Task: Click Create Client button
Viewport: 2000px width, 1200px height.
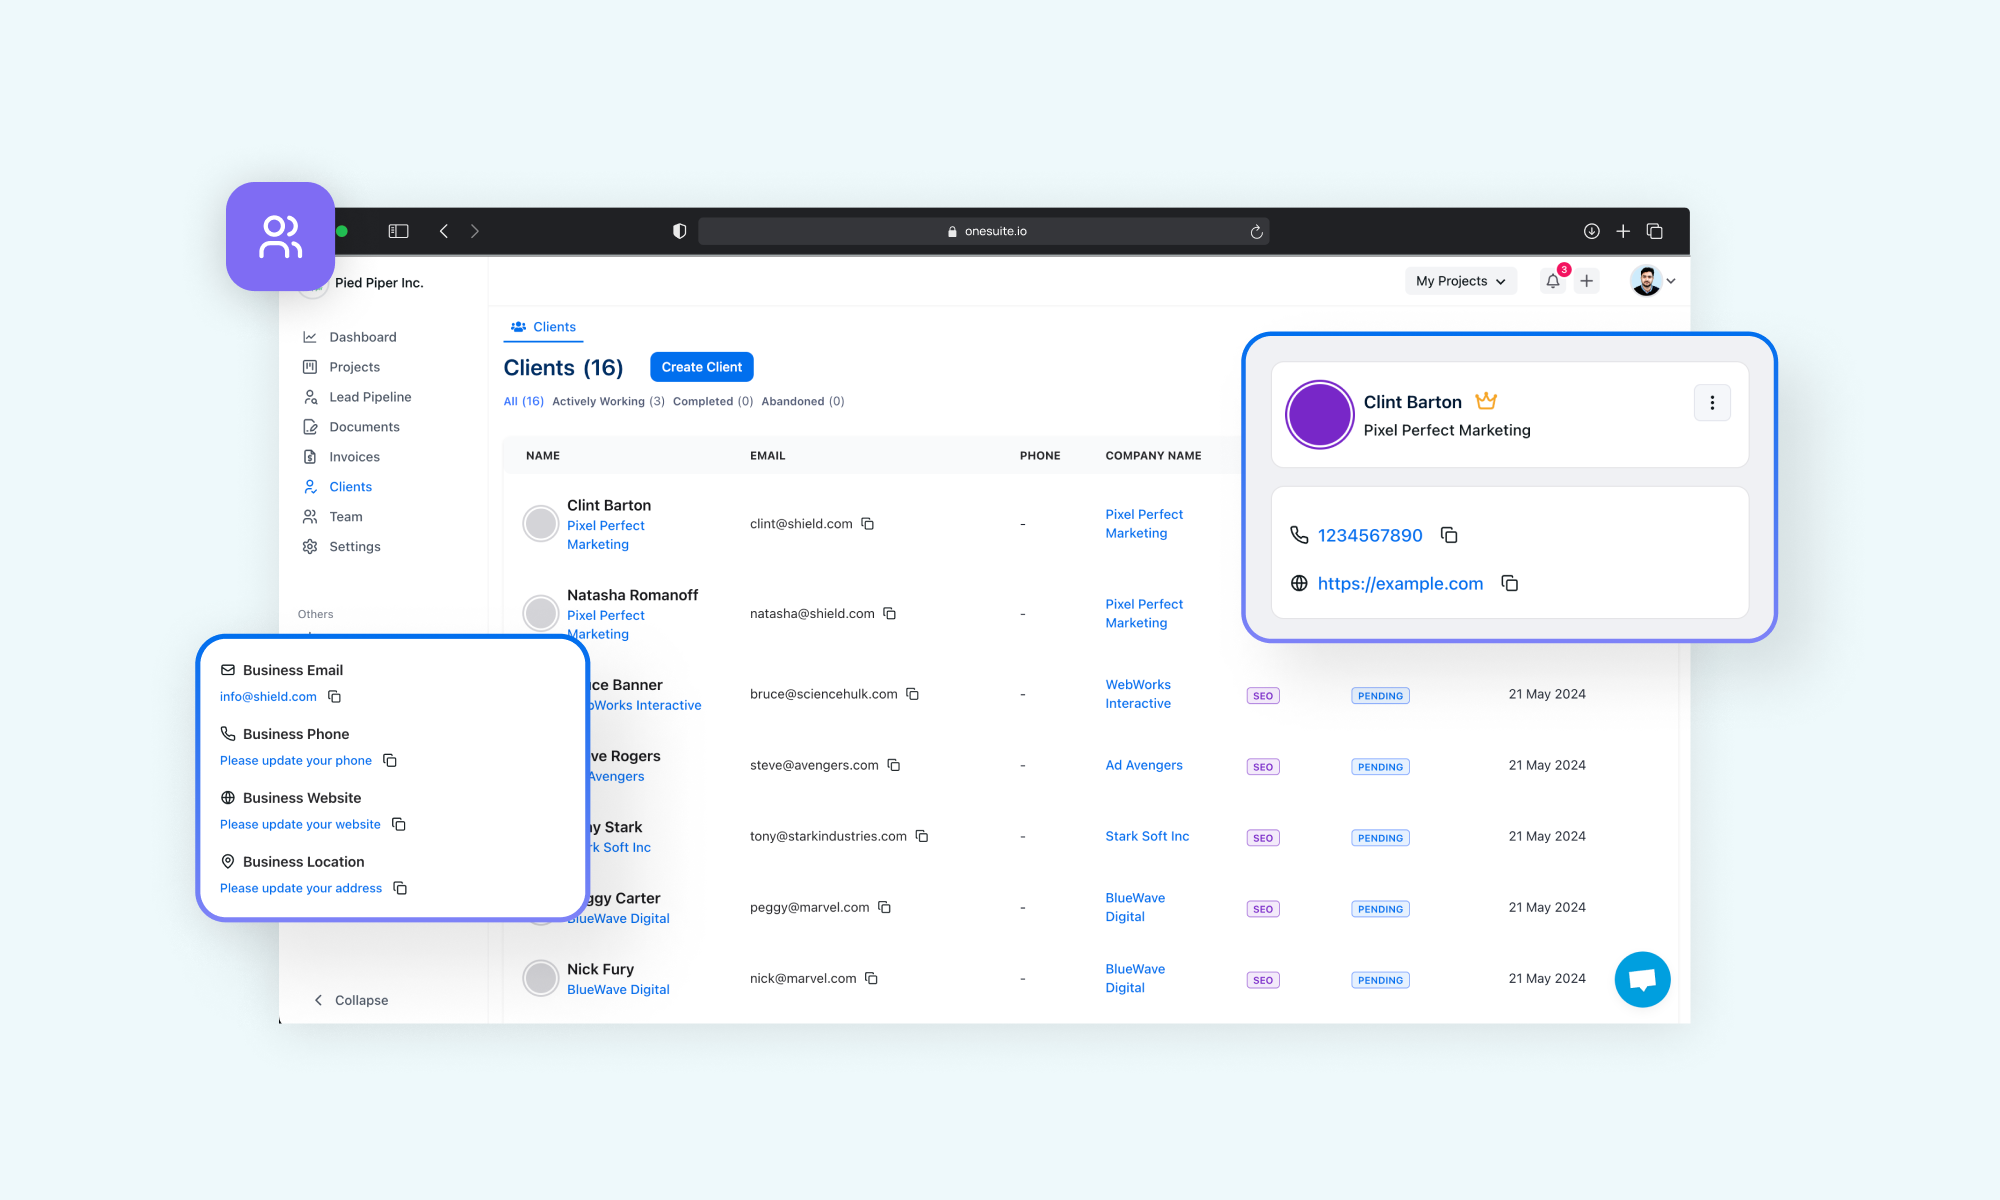Action: (x=700, y=366)
